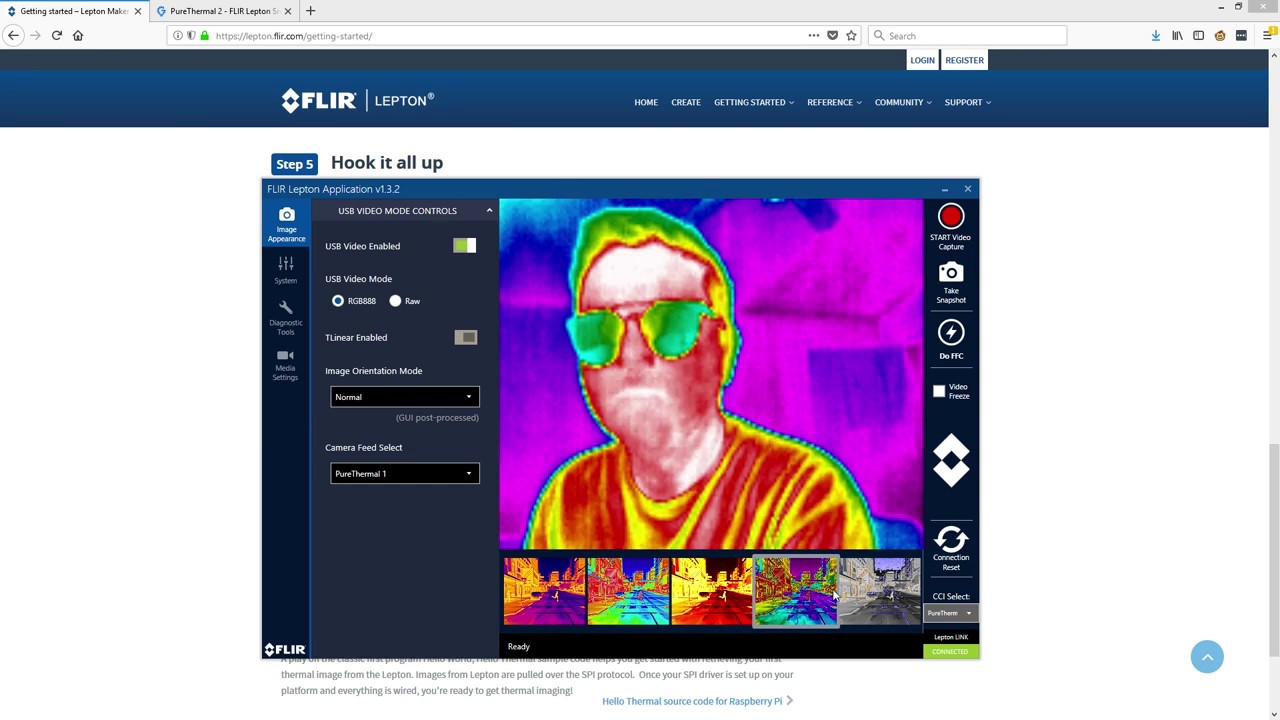Screen dimensions: 1280x720
Task: Click the Ready status text
Action: 518,646
